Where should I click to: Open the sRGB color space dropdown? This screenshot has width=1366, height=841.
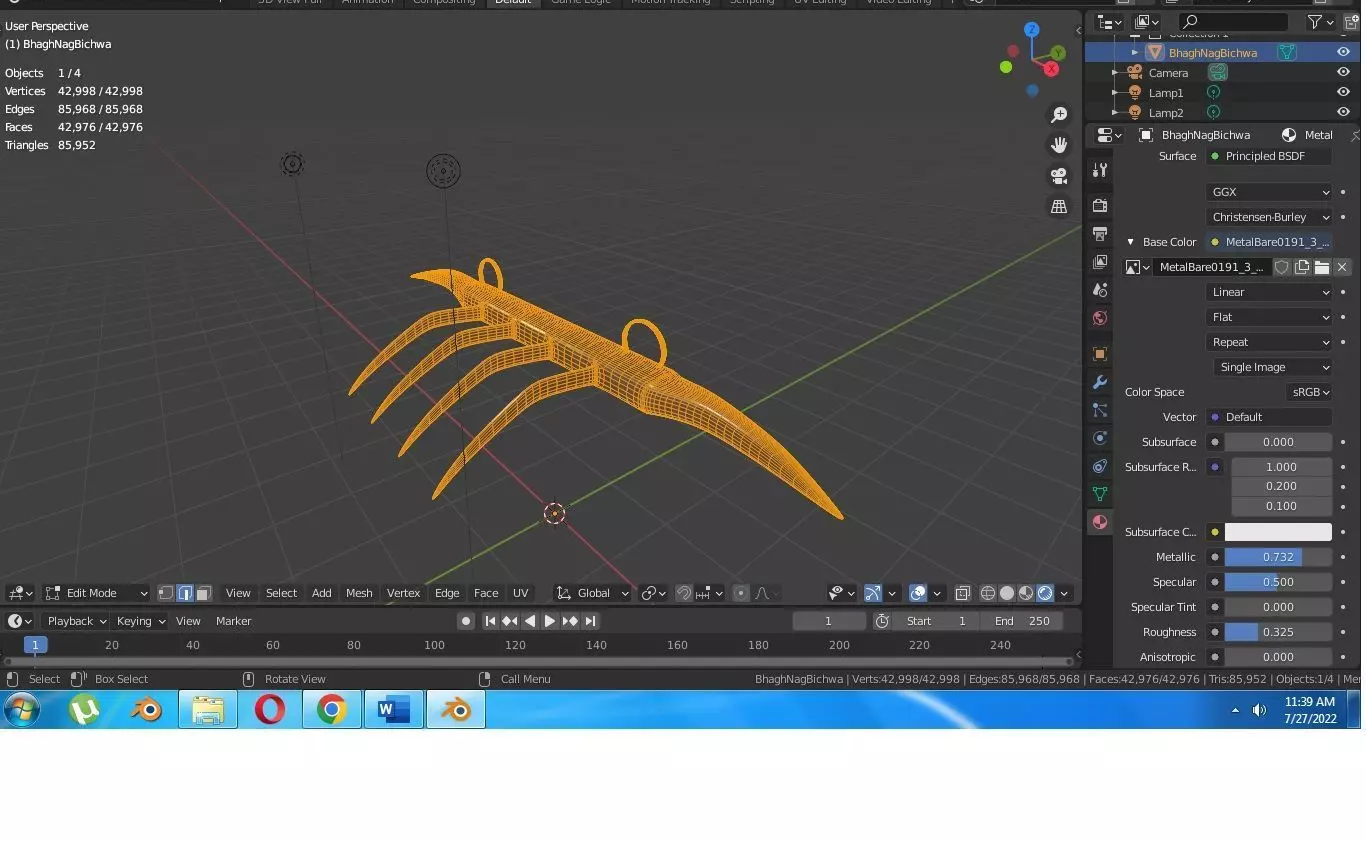tap(1309, 392)
